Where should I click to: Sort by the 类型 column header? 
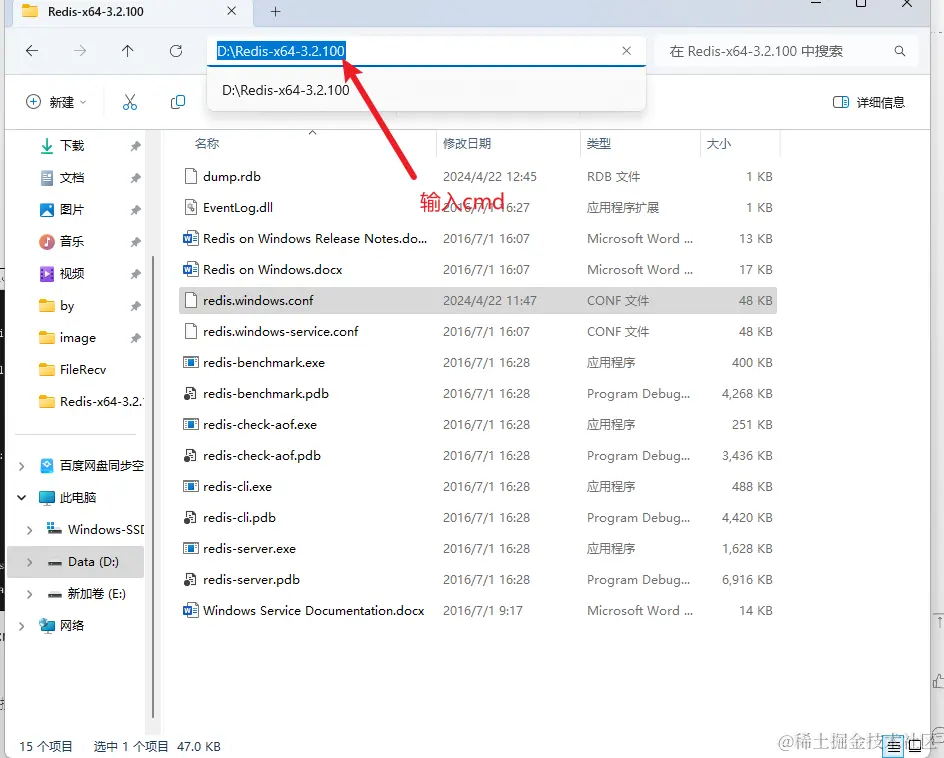pyautogui.click(x=599, y=143)
